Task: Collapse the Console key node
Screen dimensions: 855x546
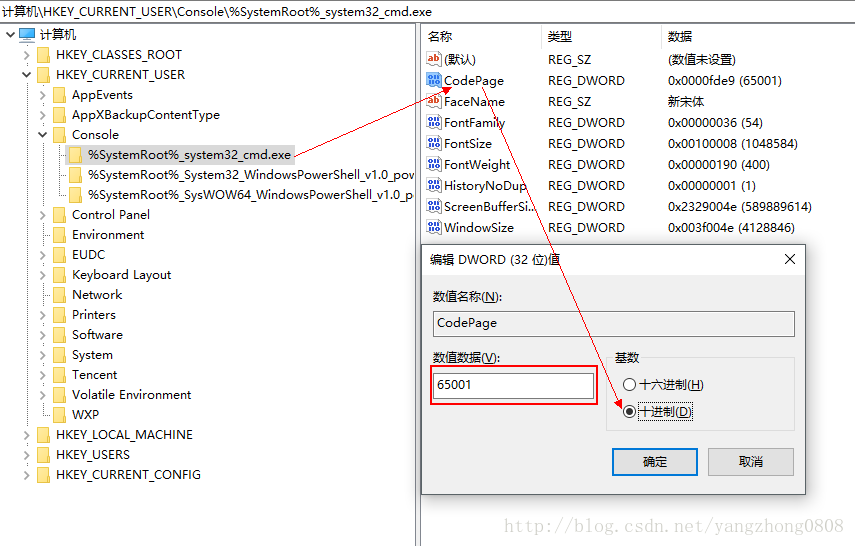Action: click(x=42, y=135)
